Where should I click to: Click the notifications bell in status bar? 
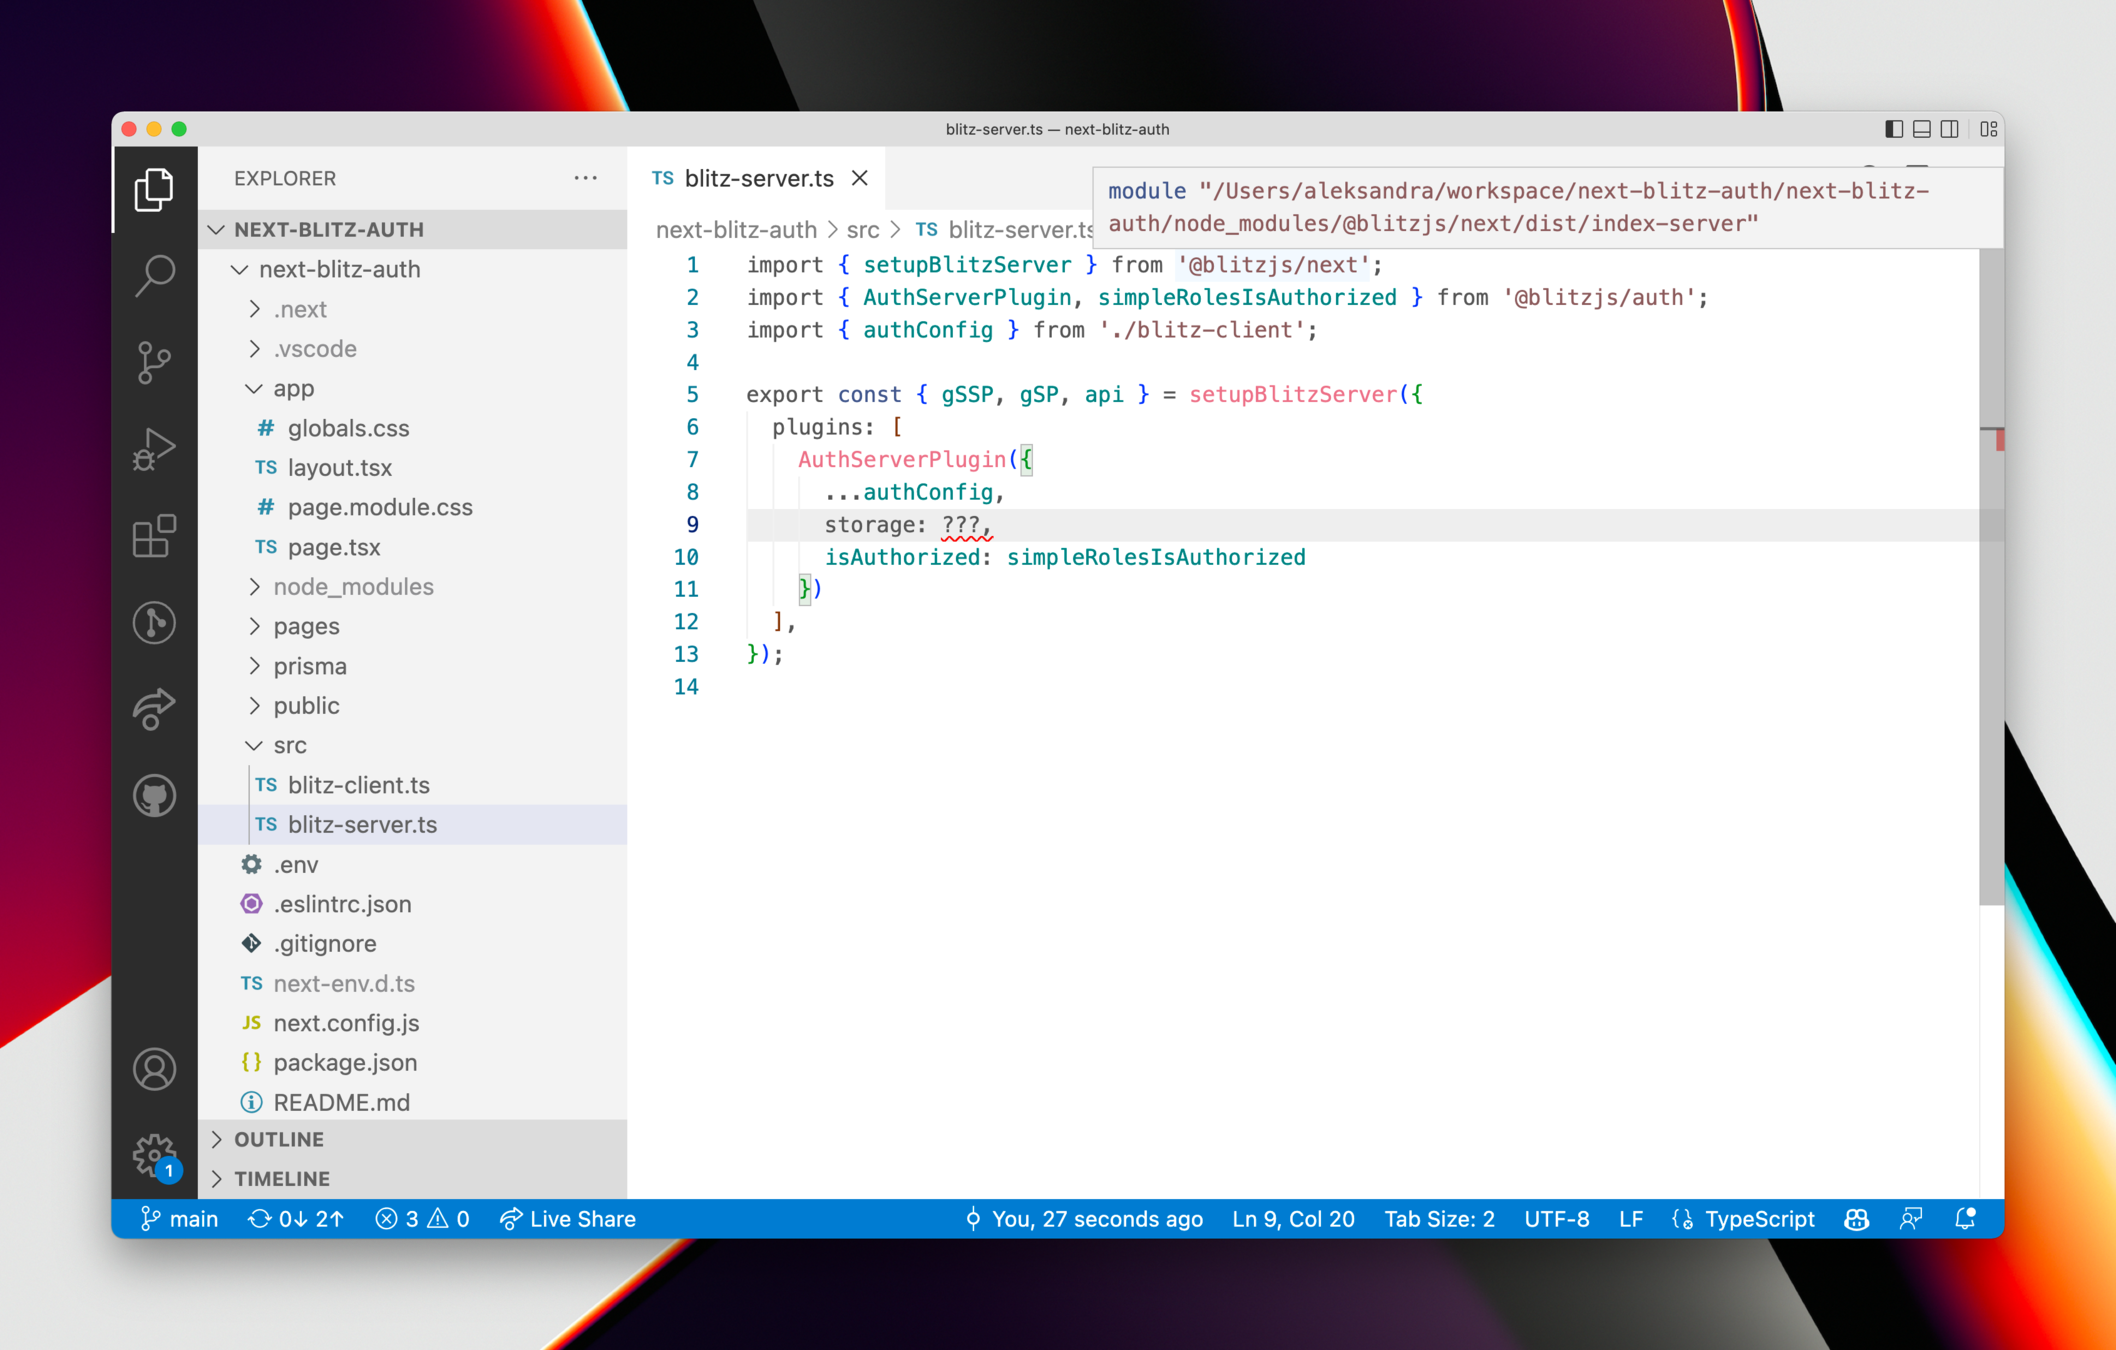pos(1965,1219)
